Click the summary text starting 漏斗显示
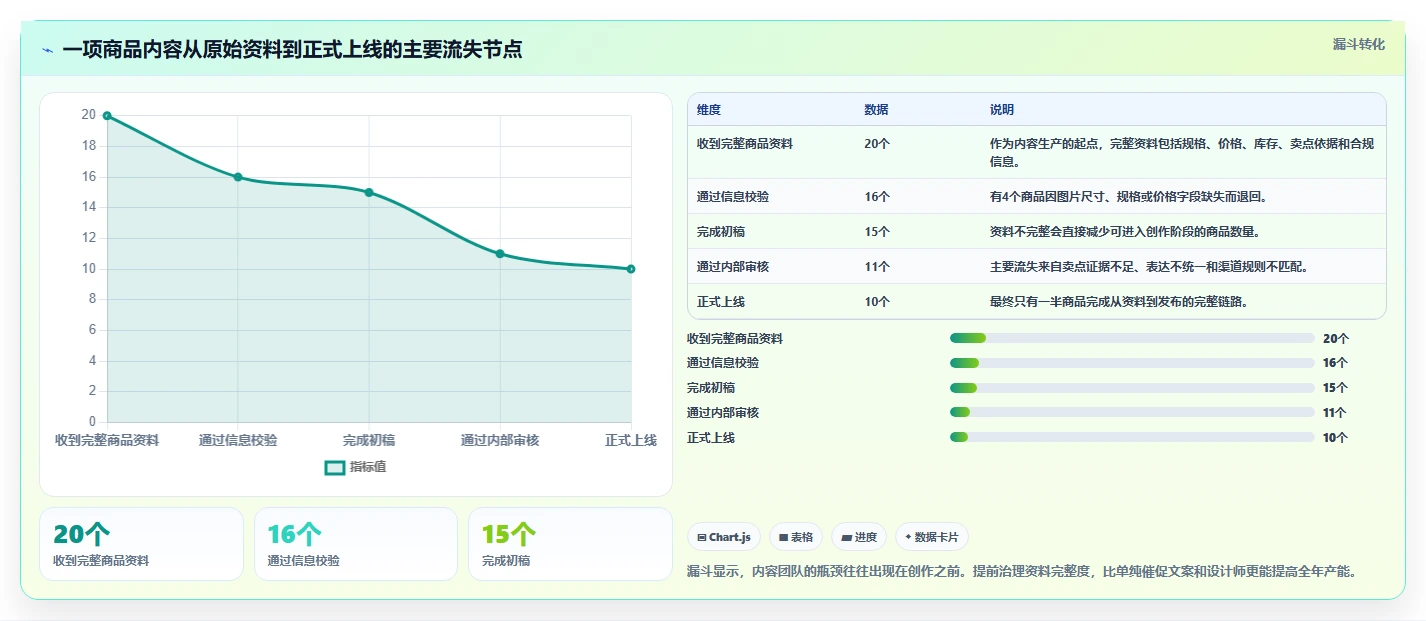 pos(1022,572)
